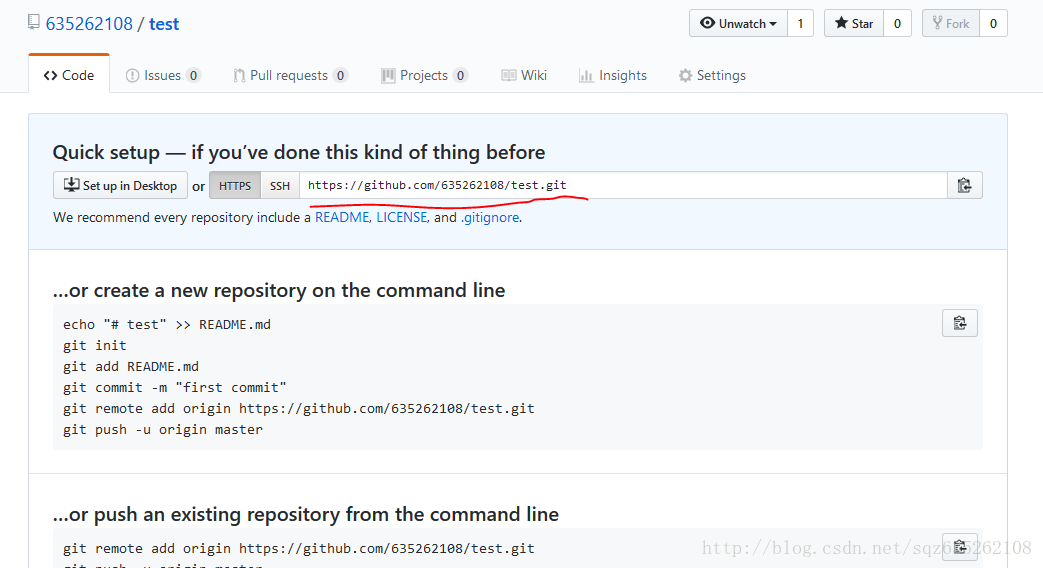
Task: Open the README link
Action: coord(342,217)
